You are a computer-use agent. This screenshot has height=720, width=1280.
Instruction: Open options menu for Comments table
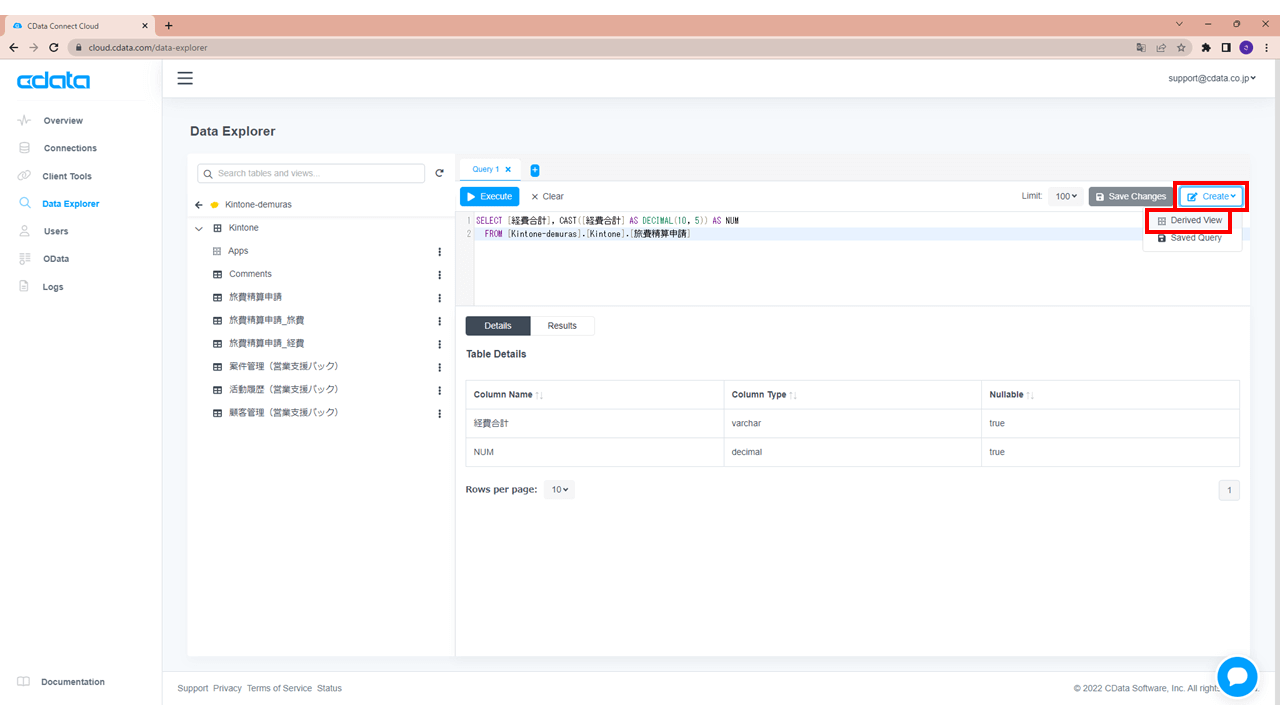pos(439,274)
